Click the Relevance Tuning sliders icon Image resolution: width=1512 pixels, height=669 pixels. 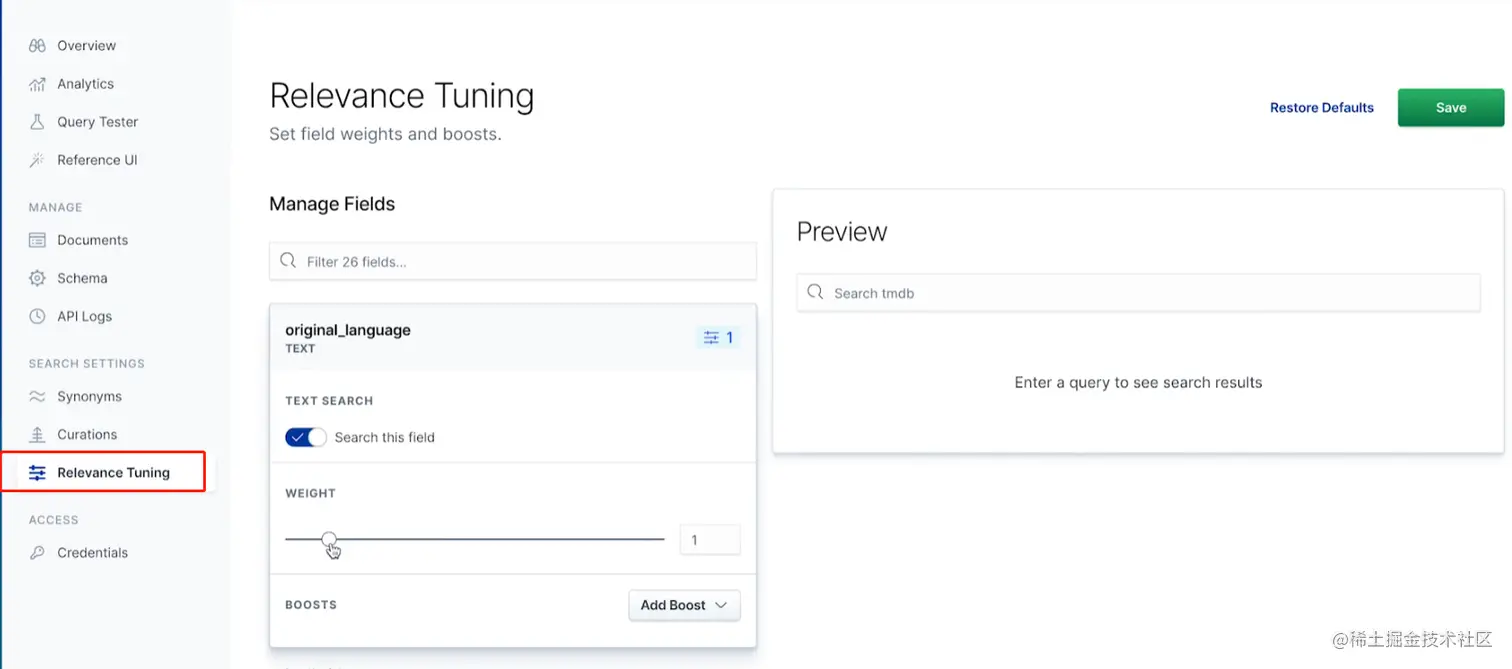pos(37,473)
